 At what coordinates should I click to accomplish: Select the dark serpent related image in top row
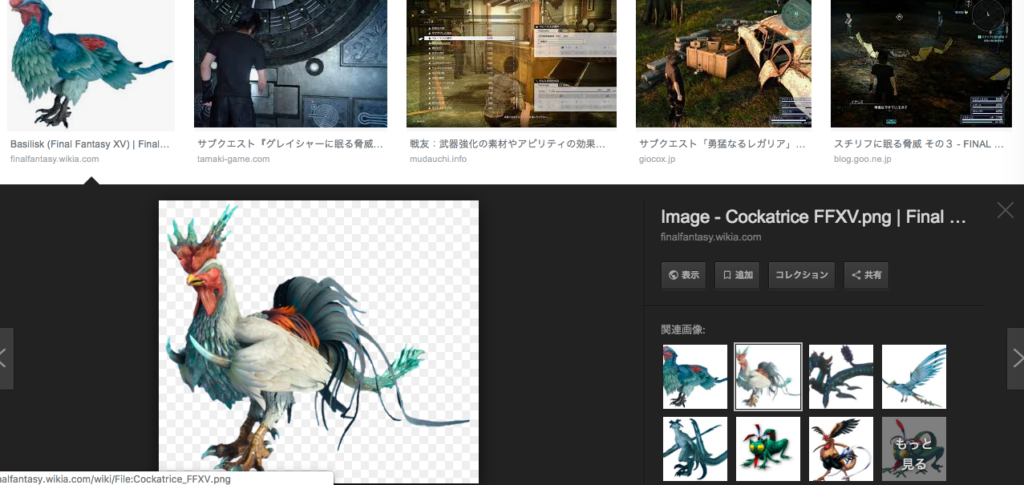(841, 377)
